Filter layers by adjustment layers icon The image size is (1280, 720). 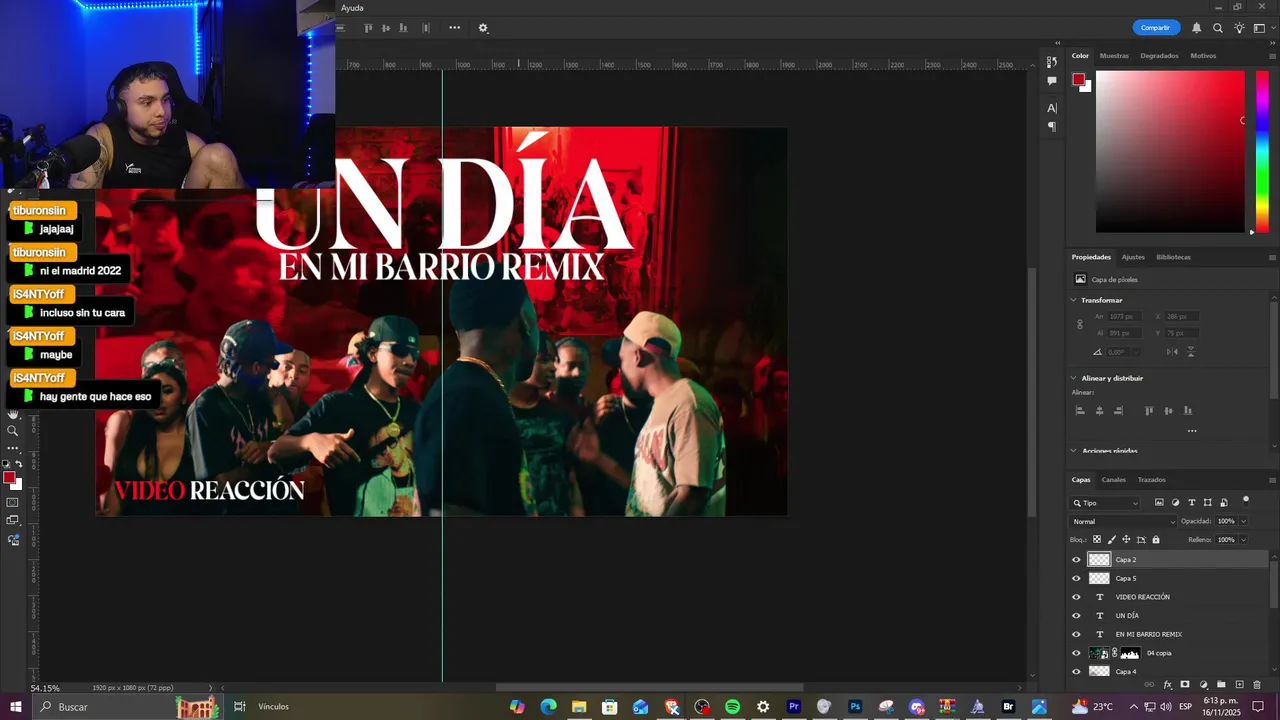point(1175,503)
